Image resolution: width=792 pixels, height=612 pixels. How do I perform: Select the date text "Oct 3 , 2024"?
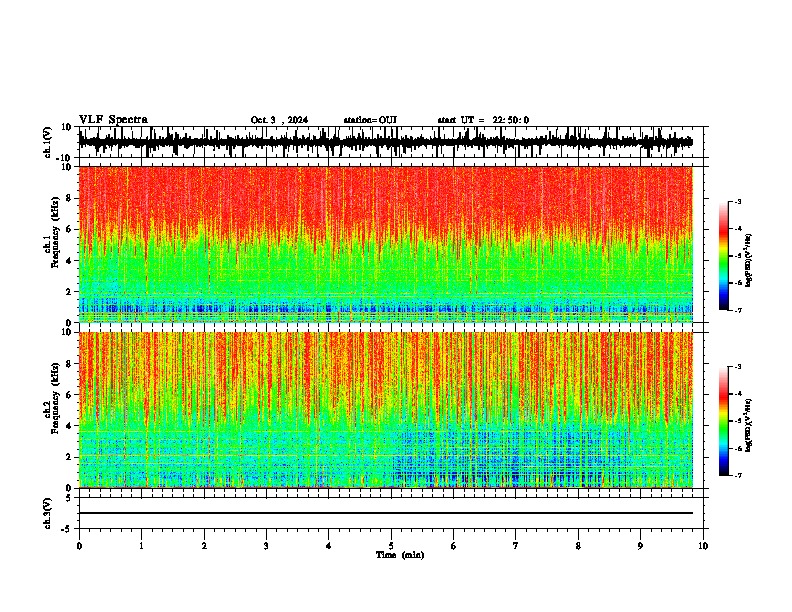(279, 120)
